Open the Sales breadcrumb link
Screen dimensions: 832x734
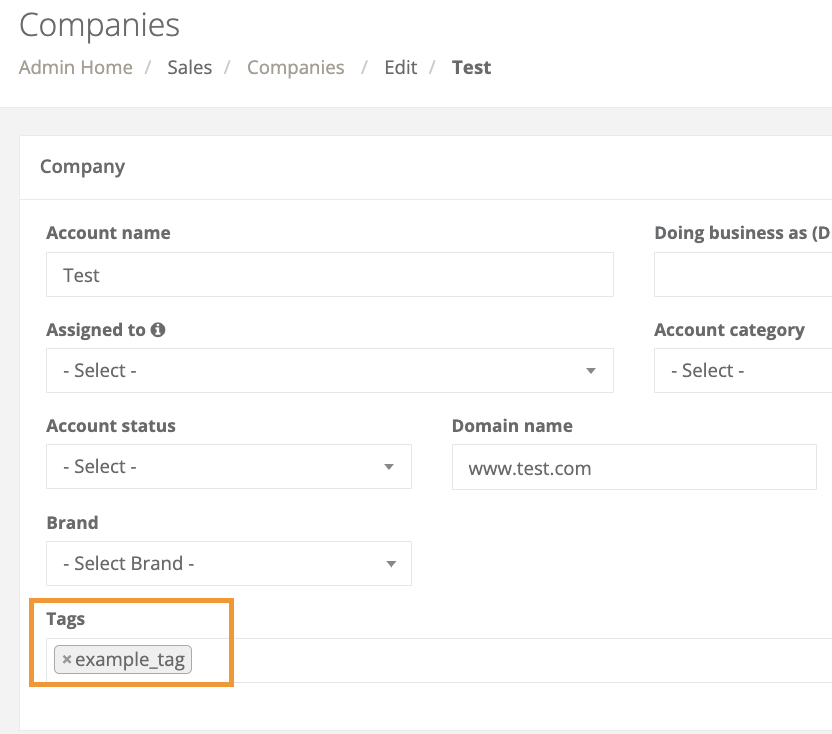coord(189,67)
